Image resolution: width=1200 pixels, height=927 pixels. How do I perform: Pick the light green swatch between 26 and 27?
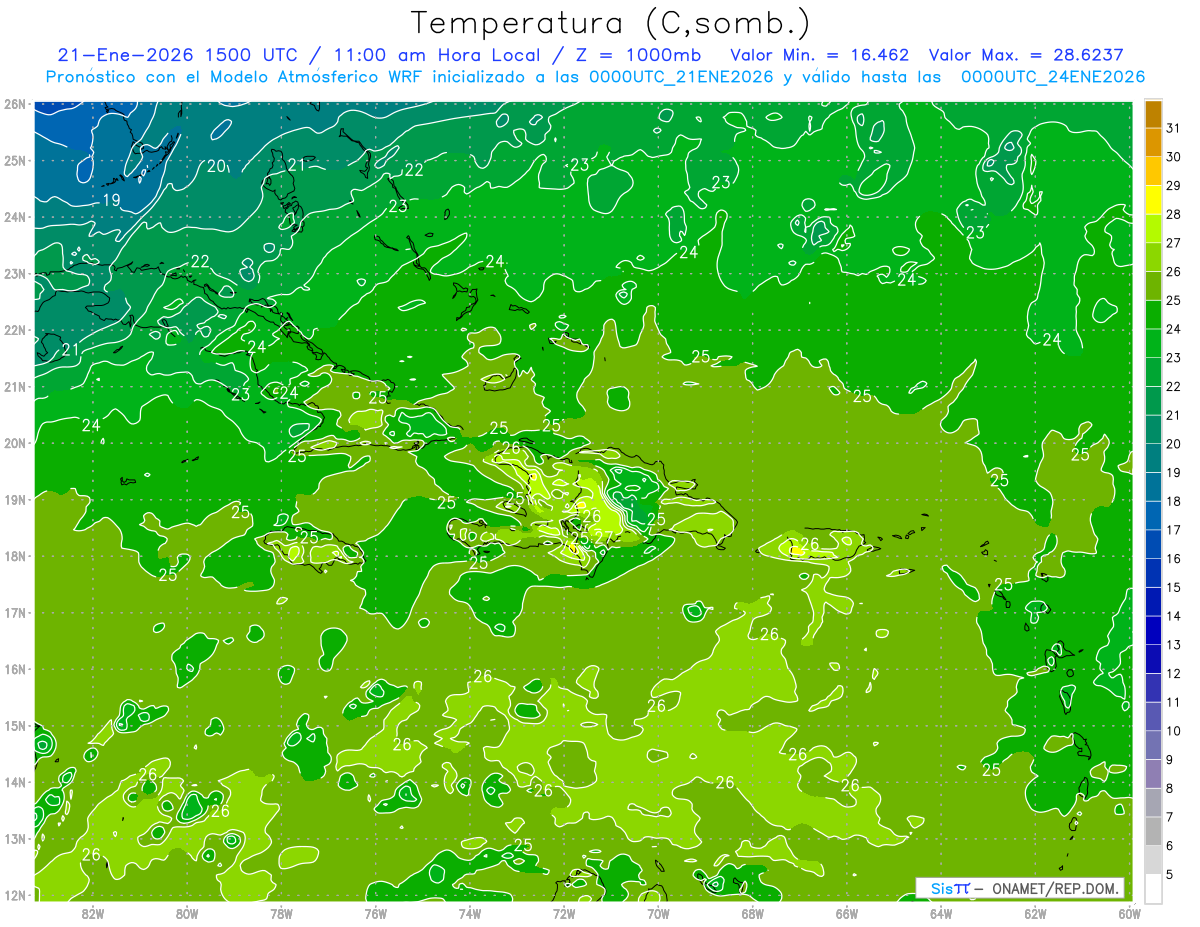click(1153, 257)
